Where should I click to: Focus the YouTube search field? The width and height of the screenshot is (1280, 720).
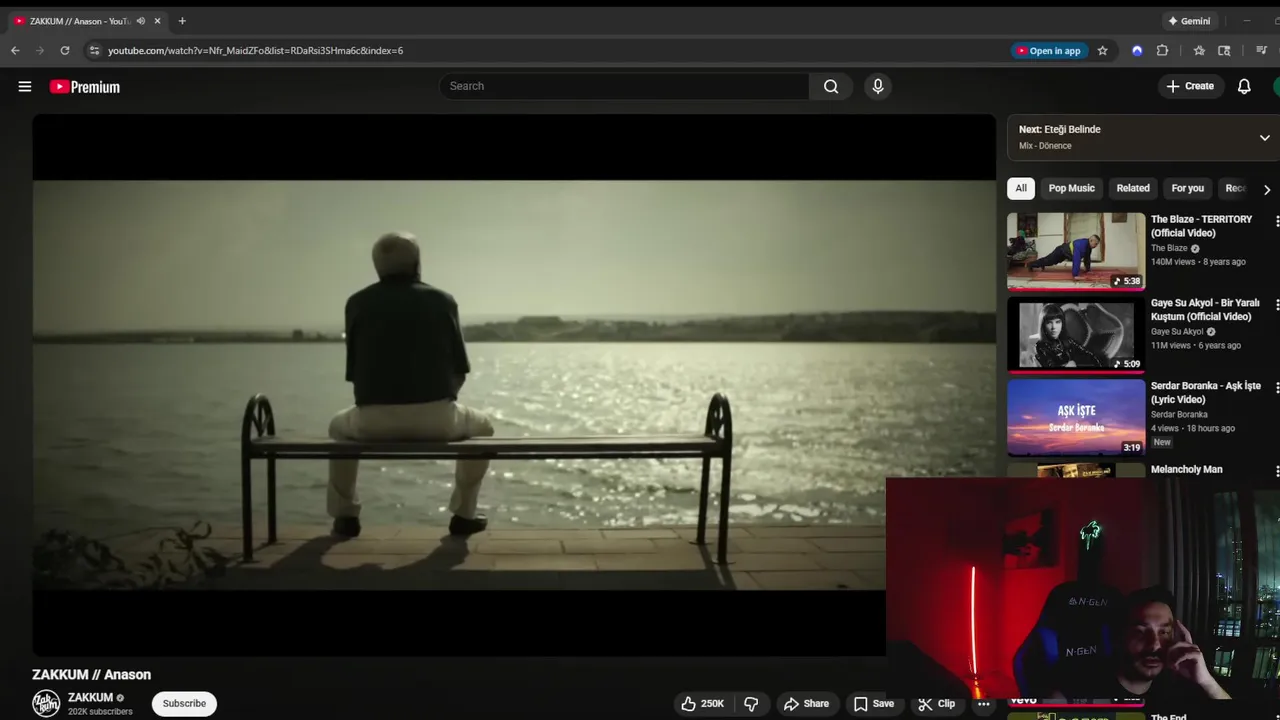tap(624, 86)
